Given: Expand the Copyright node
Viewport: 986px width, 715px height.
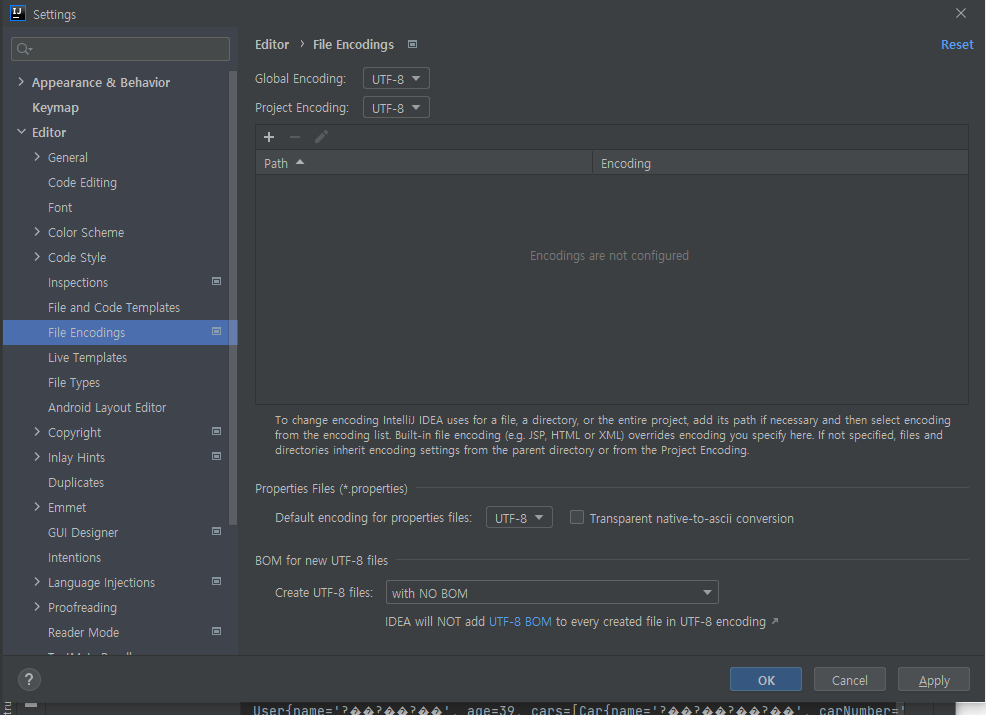Looking at the screenshot, I should 36,432.
